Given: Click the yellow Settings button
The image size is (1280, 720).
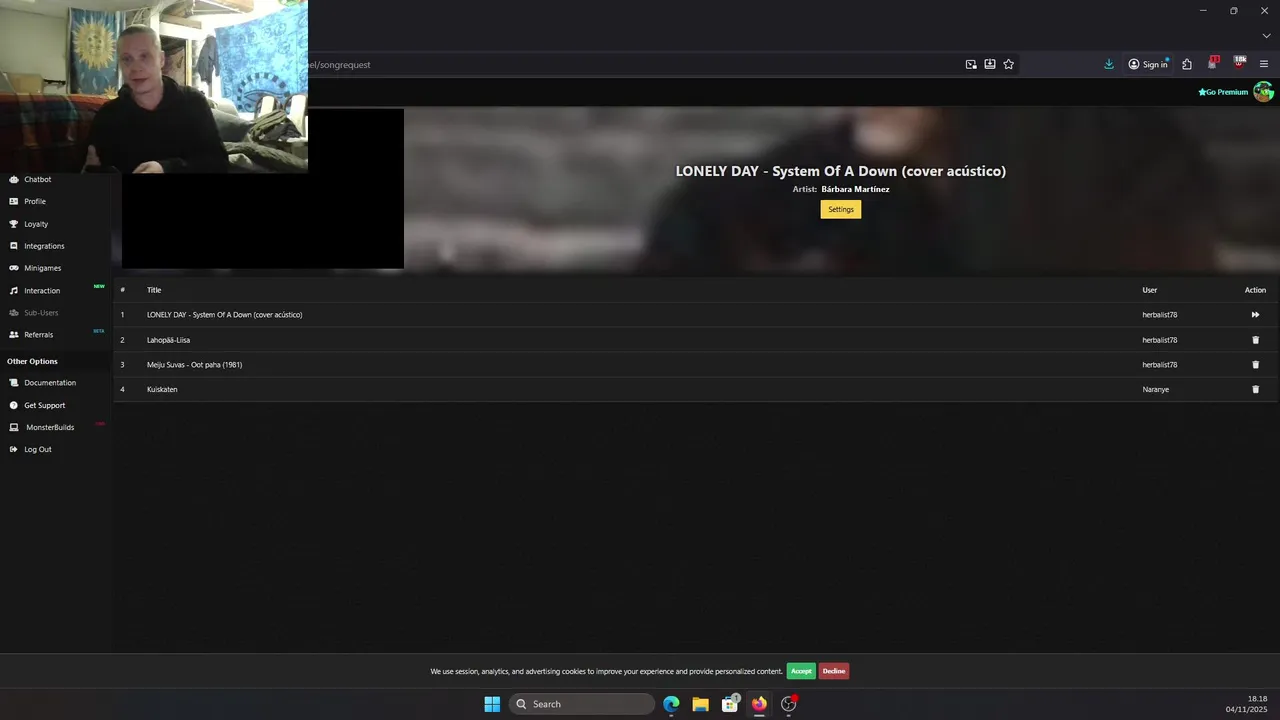Looking at the screenshot, I should (x=841, y=209).
